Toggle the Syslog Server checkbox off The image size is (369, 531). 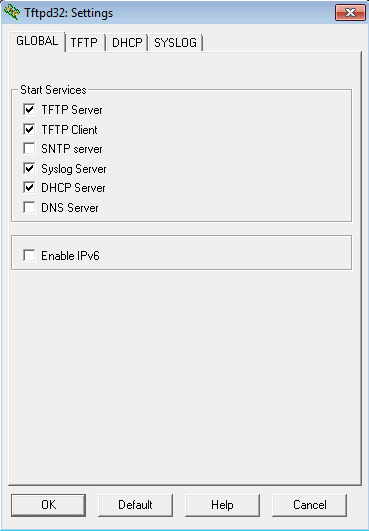pos(29,168)
